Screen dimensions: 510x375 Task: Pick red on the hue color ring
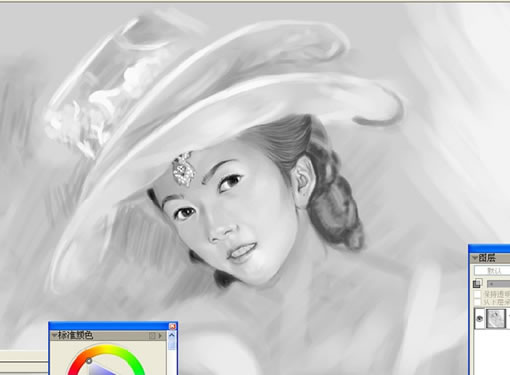click(x=75, y=367)
